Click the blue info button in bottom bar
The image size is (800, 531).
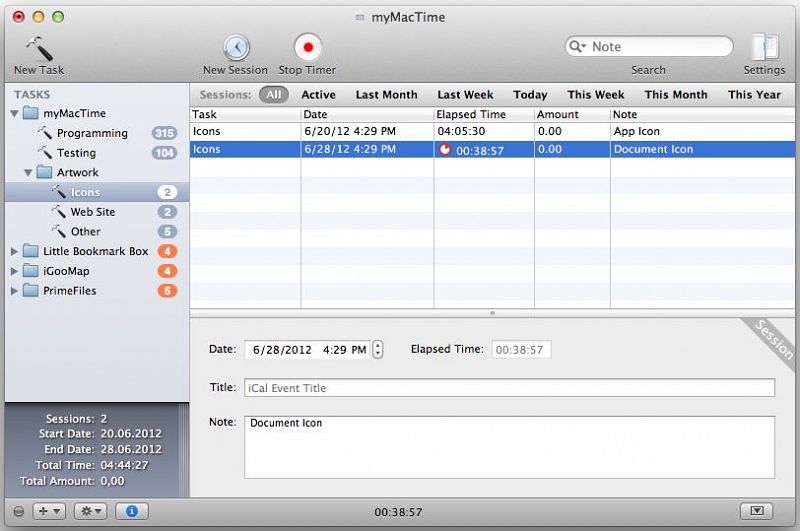[132, 511]
